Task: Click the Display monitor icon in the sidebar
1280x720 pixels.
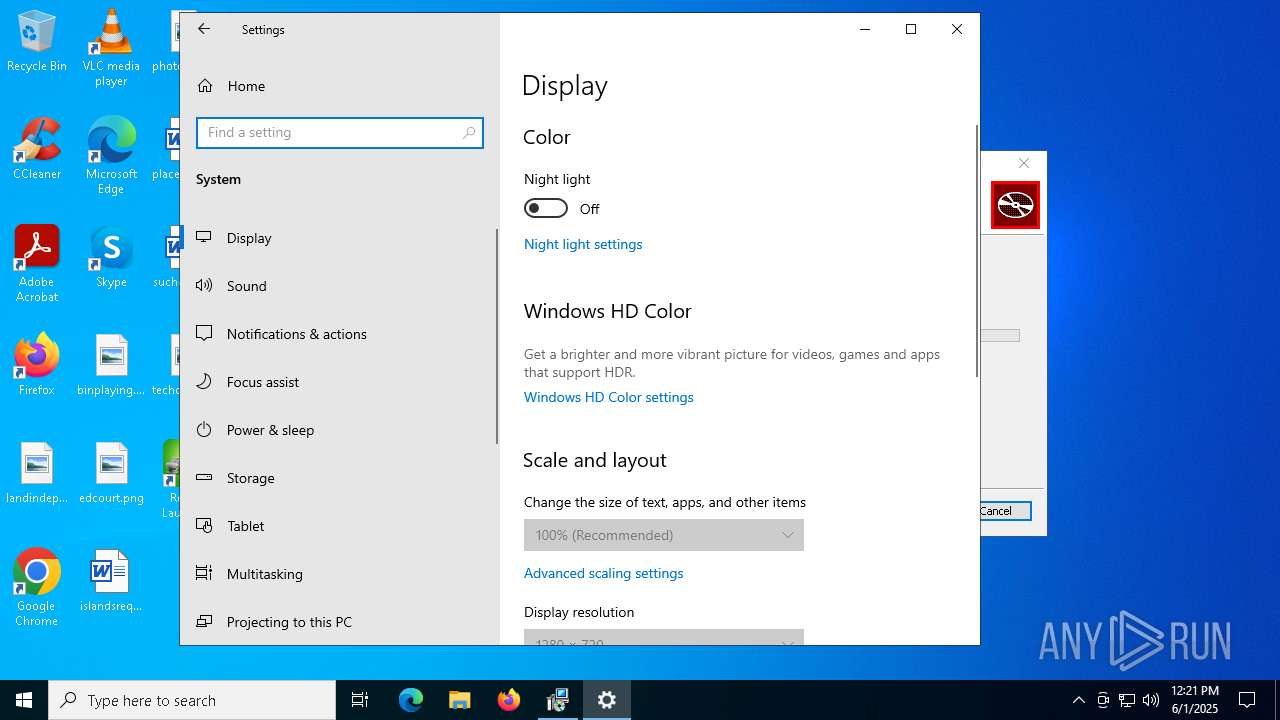Action: tap(204, 237)
